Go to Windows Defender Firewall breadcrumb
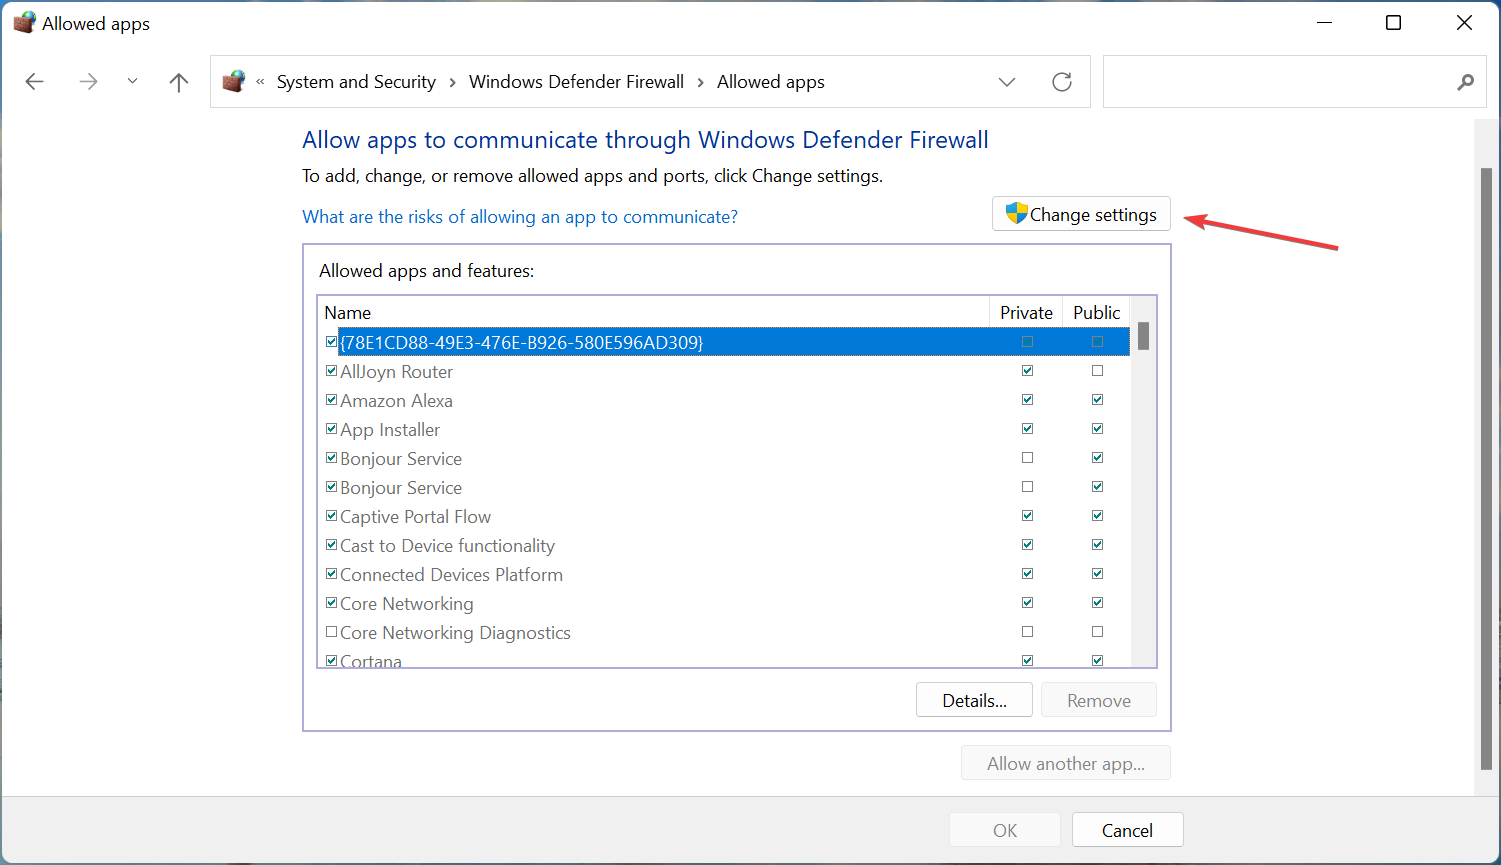 pyautogui.click(x=576, y=82)
